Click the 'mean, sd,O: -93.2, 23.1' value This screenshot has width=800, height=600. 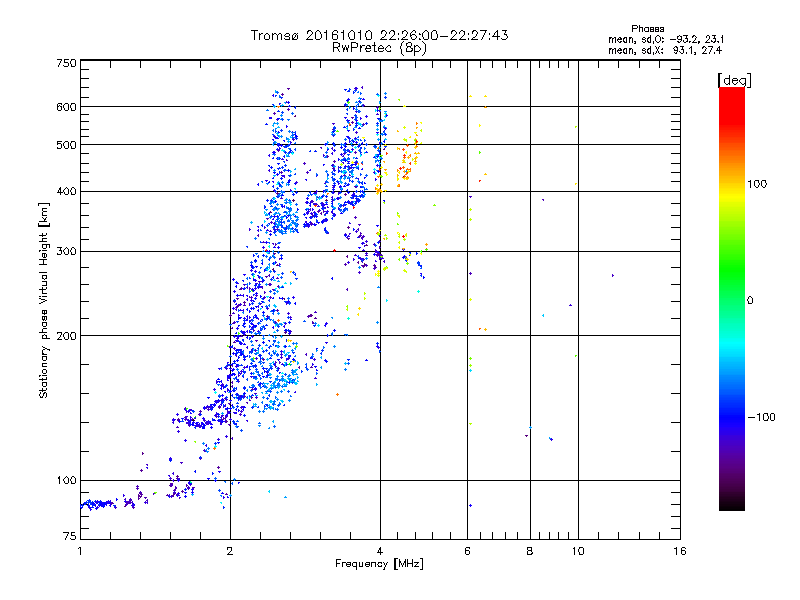665,39
